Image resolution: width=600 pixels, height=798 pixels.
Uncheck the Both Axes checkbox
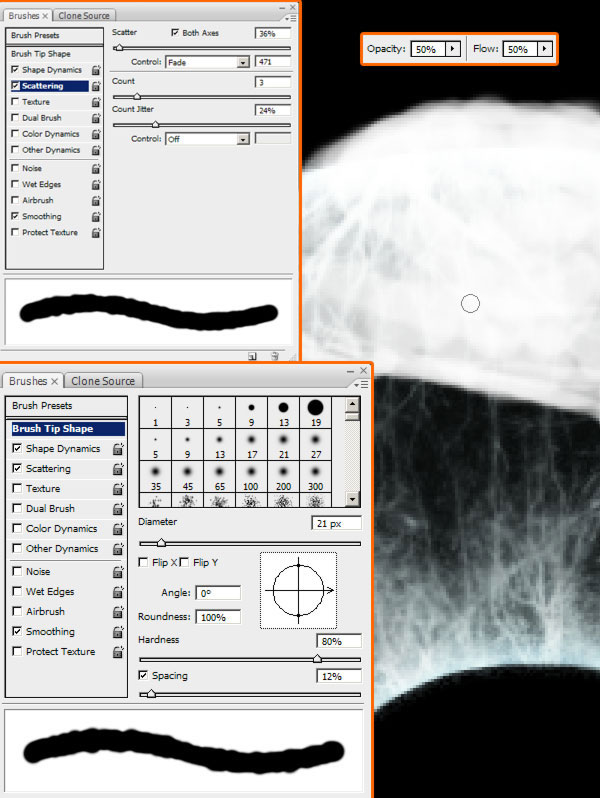pos(176,33)
